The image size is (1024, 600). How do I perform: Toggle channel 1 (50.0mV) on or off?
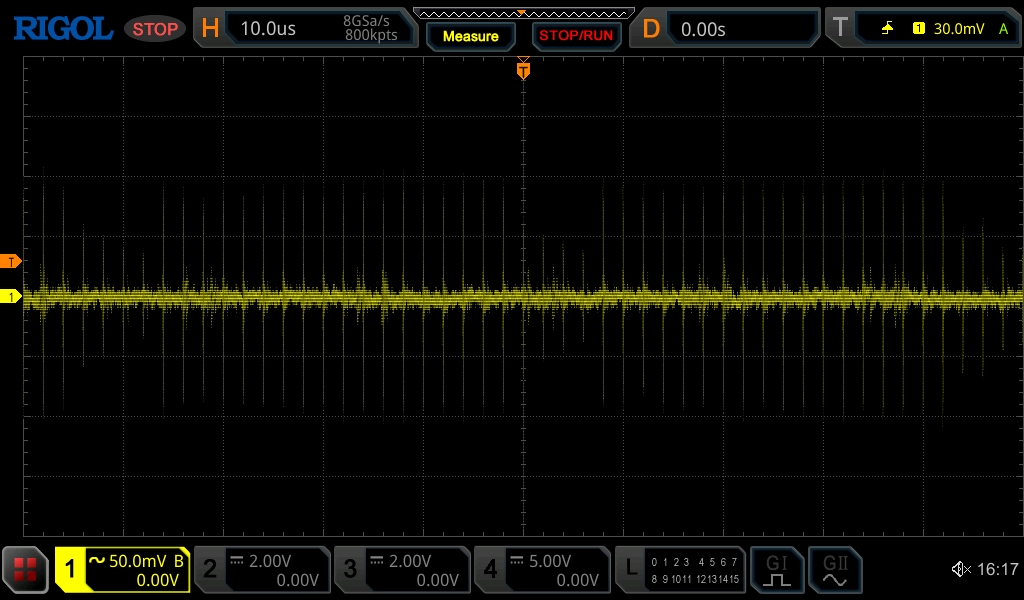coord(122,570)
